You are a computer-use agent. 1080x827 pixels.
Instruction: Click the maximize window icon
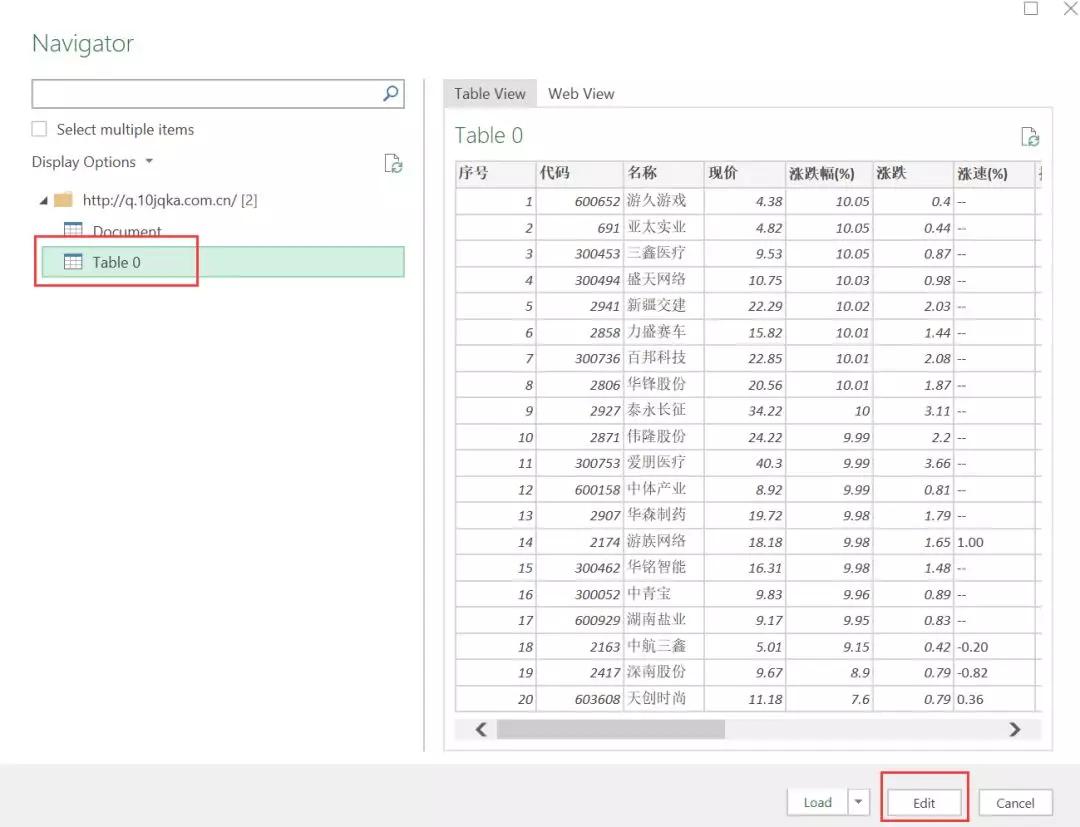pos(1031,9)
